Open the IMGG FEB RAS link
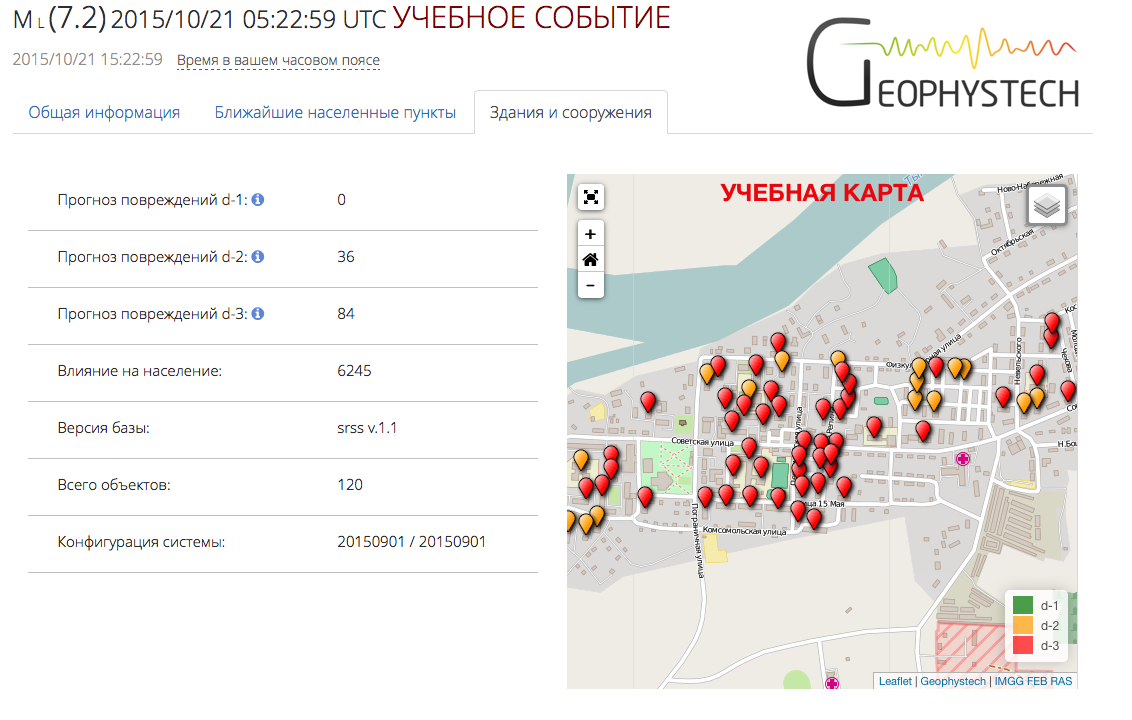 click(x=1036, y=680)
